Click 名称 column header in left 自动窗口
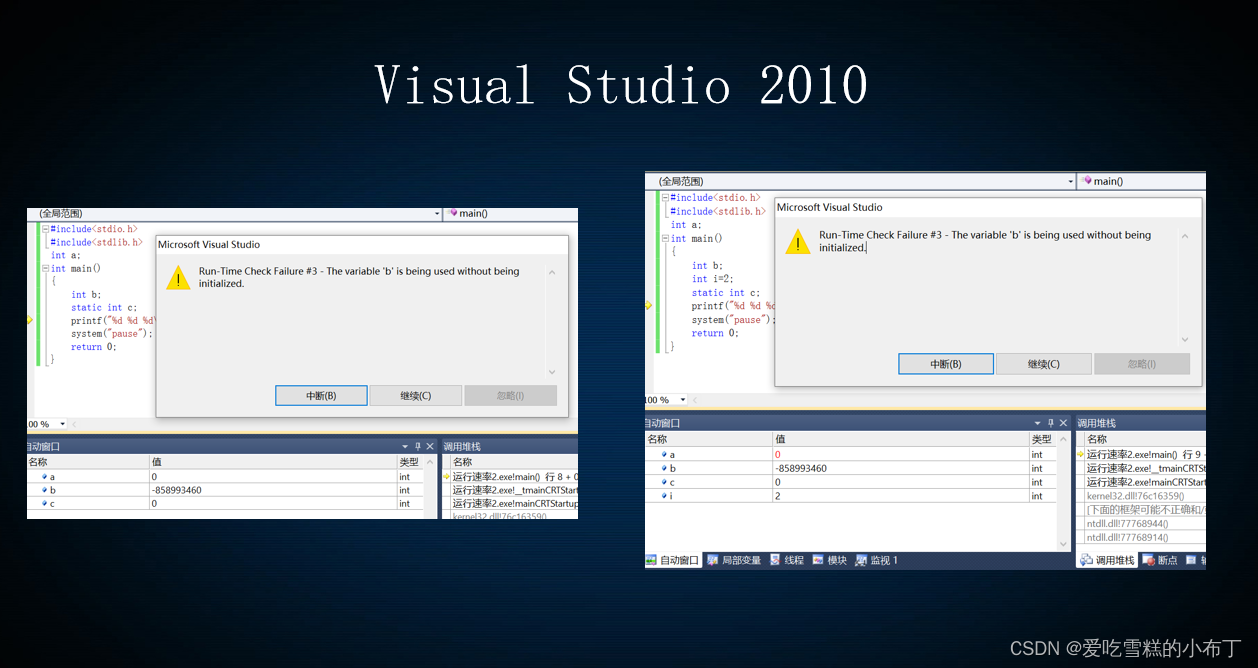The height and width of the screenshot is (668, 1258). point(87,462)
